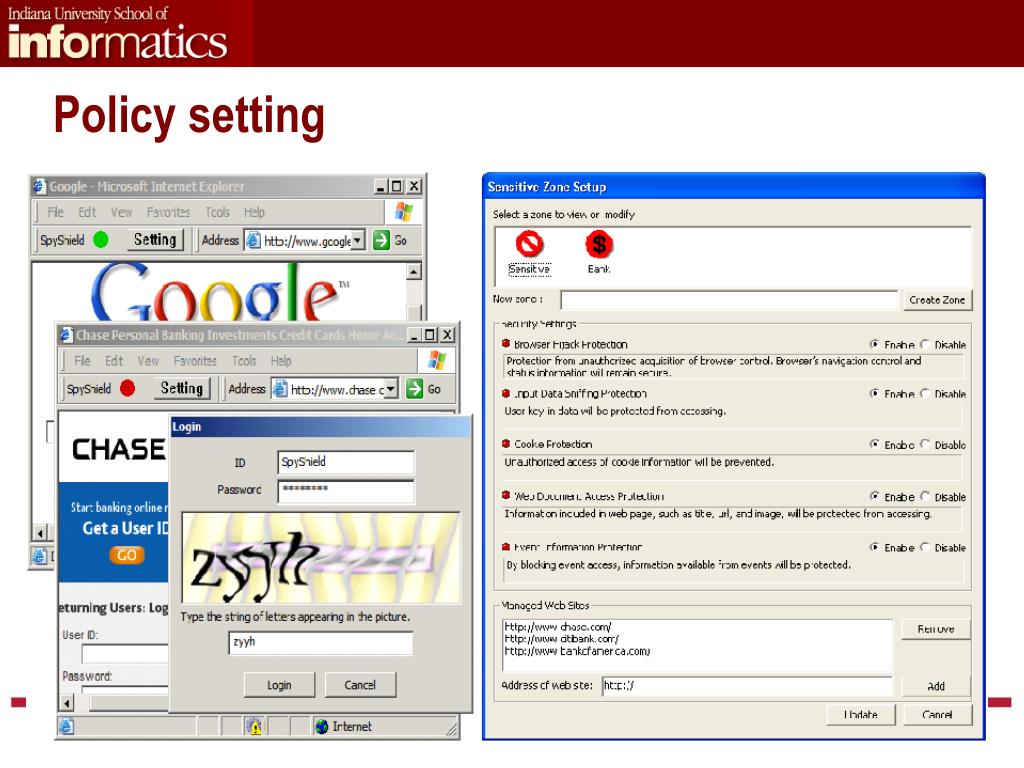
Task: Click Add button for web site address
Action: (x=936, y=686)
